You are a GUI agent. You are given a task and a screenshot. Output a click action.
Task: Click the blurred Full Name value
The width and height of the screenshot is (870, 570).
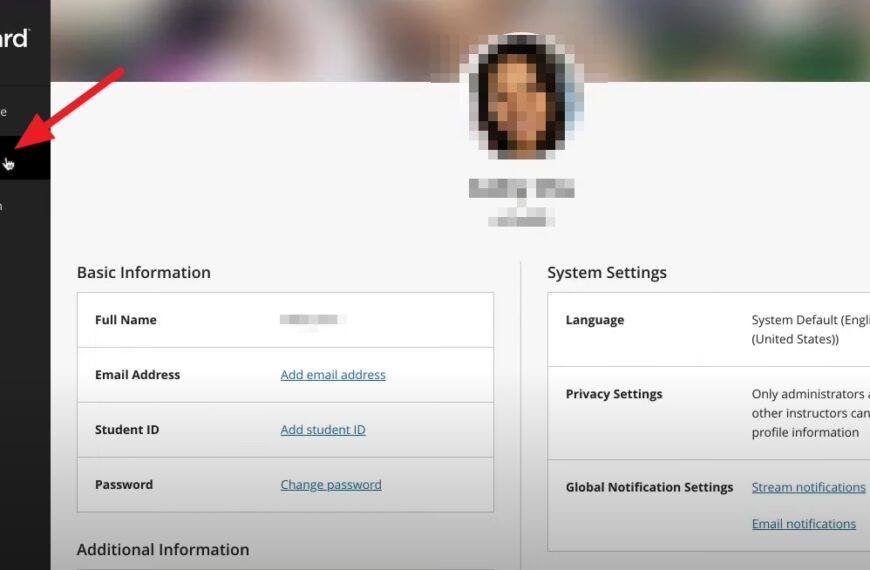pos(312,320)
